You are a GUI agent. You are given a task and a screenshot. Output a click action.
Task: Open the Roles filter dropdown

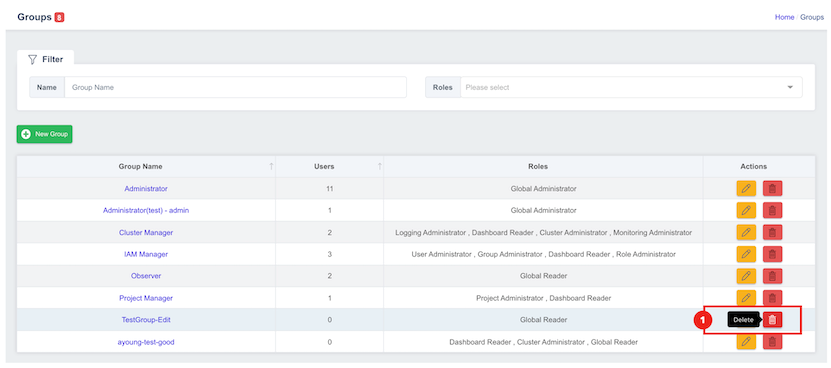pos(631,87)
